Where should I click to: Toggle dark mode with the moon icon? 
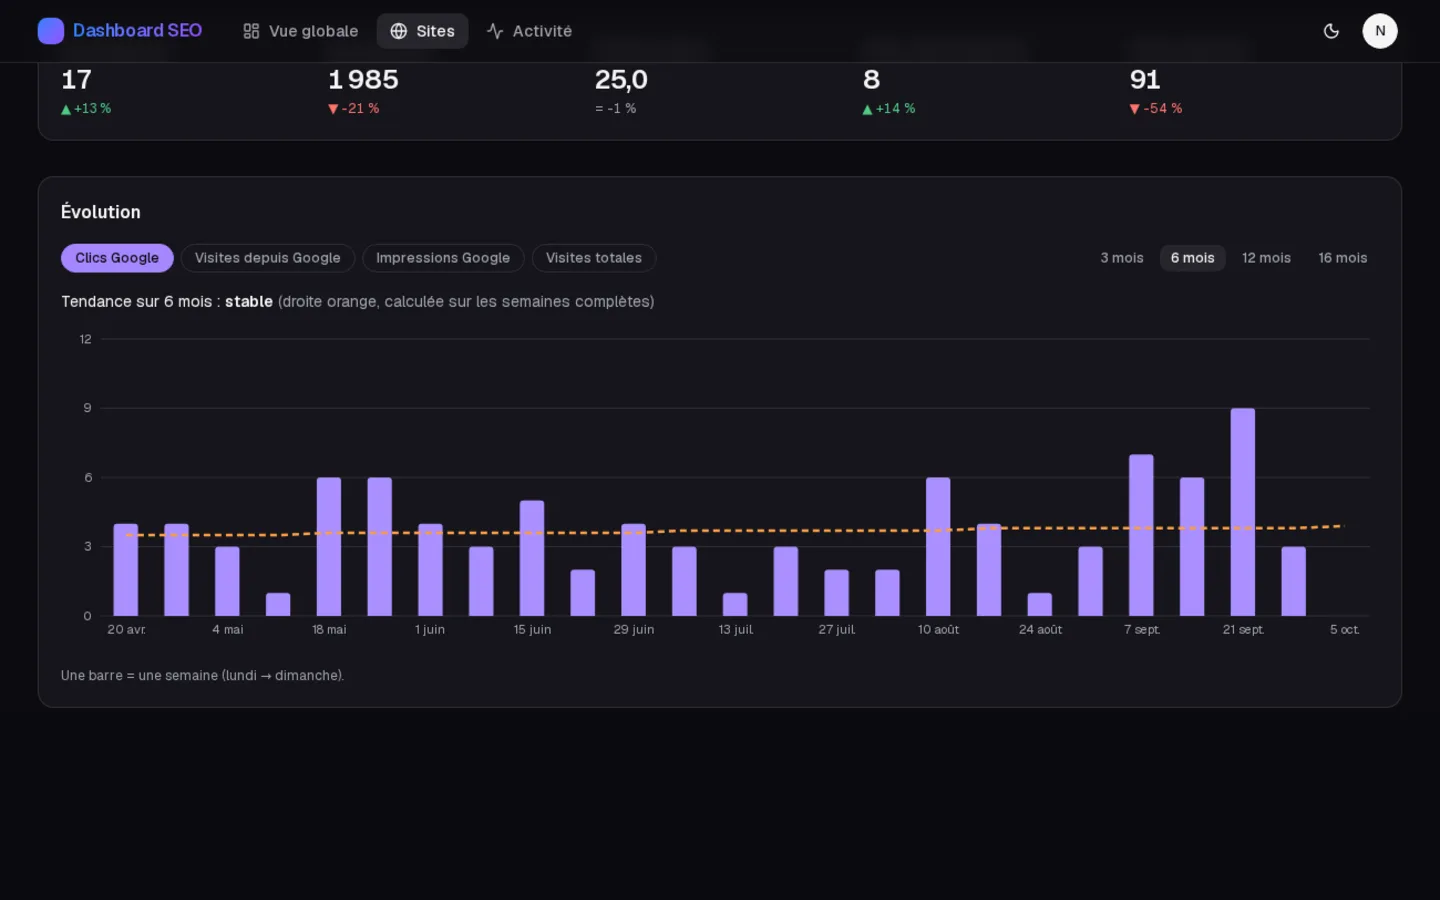[x=1331, y=31]
